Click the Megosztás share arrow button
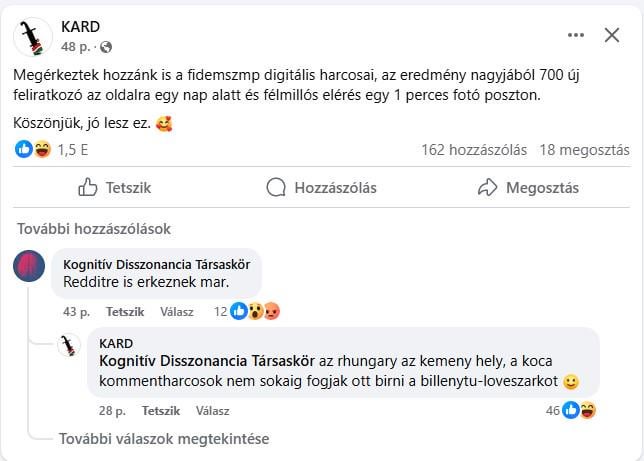644x461 pixels. [x=528, y=188]
